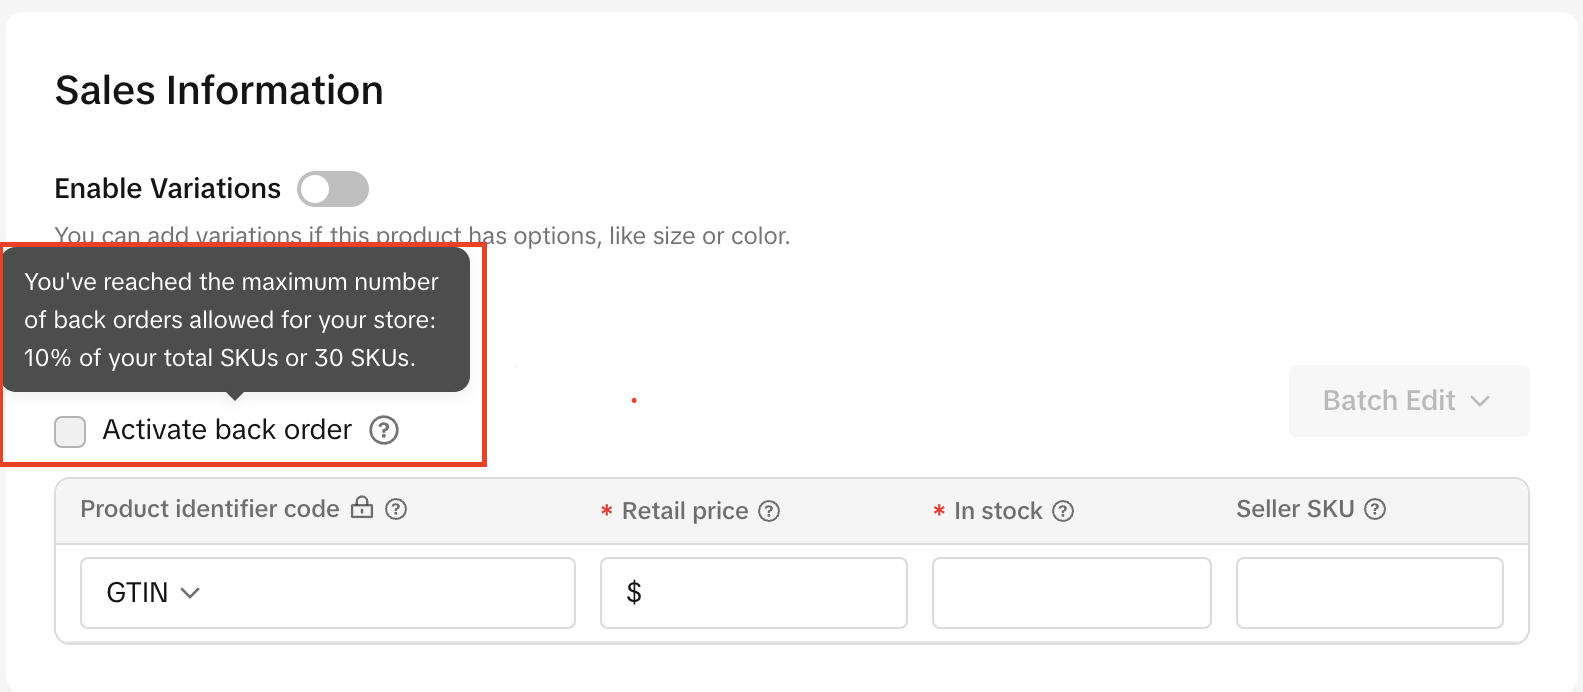
Task: Select the Seller SKU text box
Action: (1369, 593)
